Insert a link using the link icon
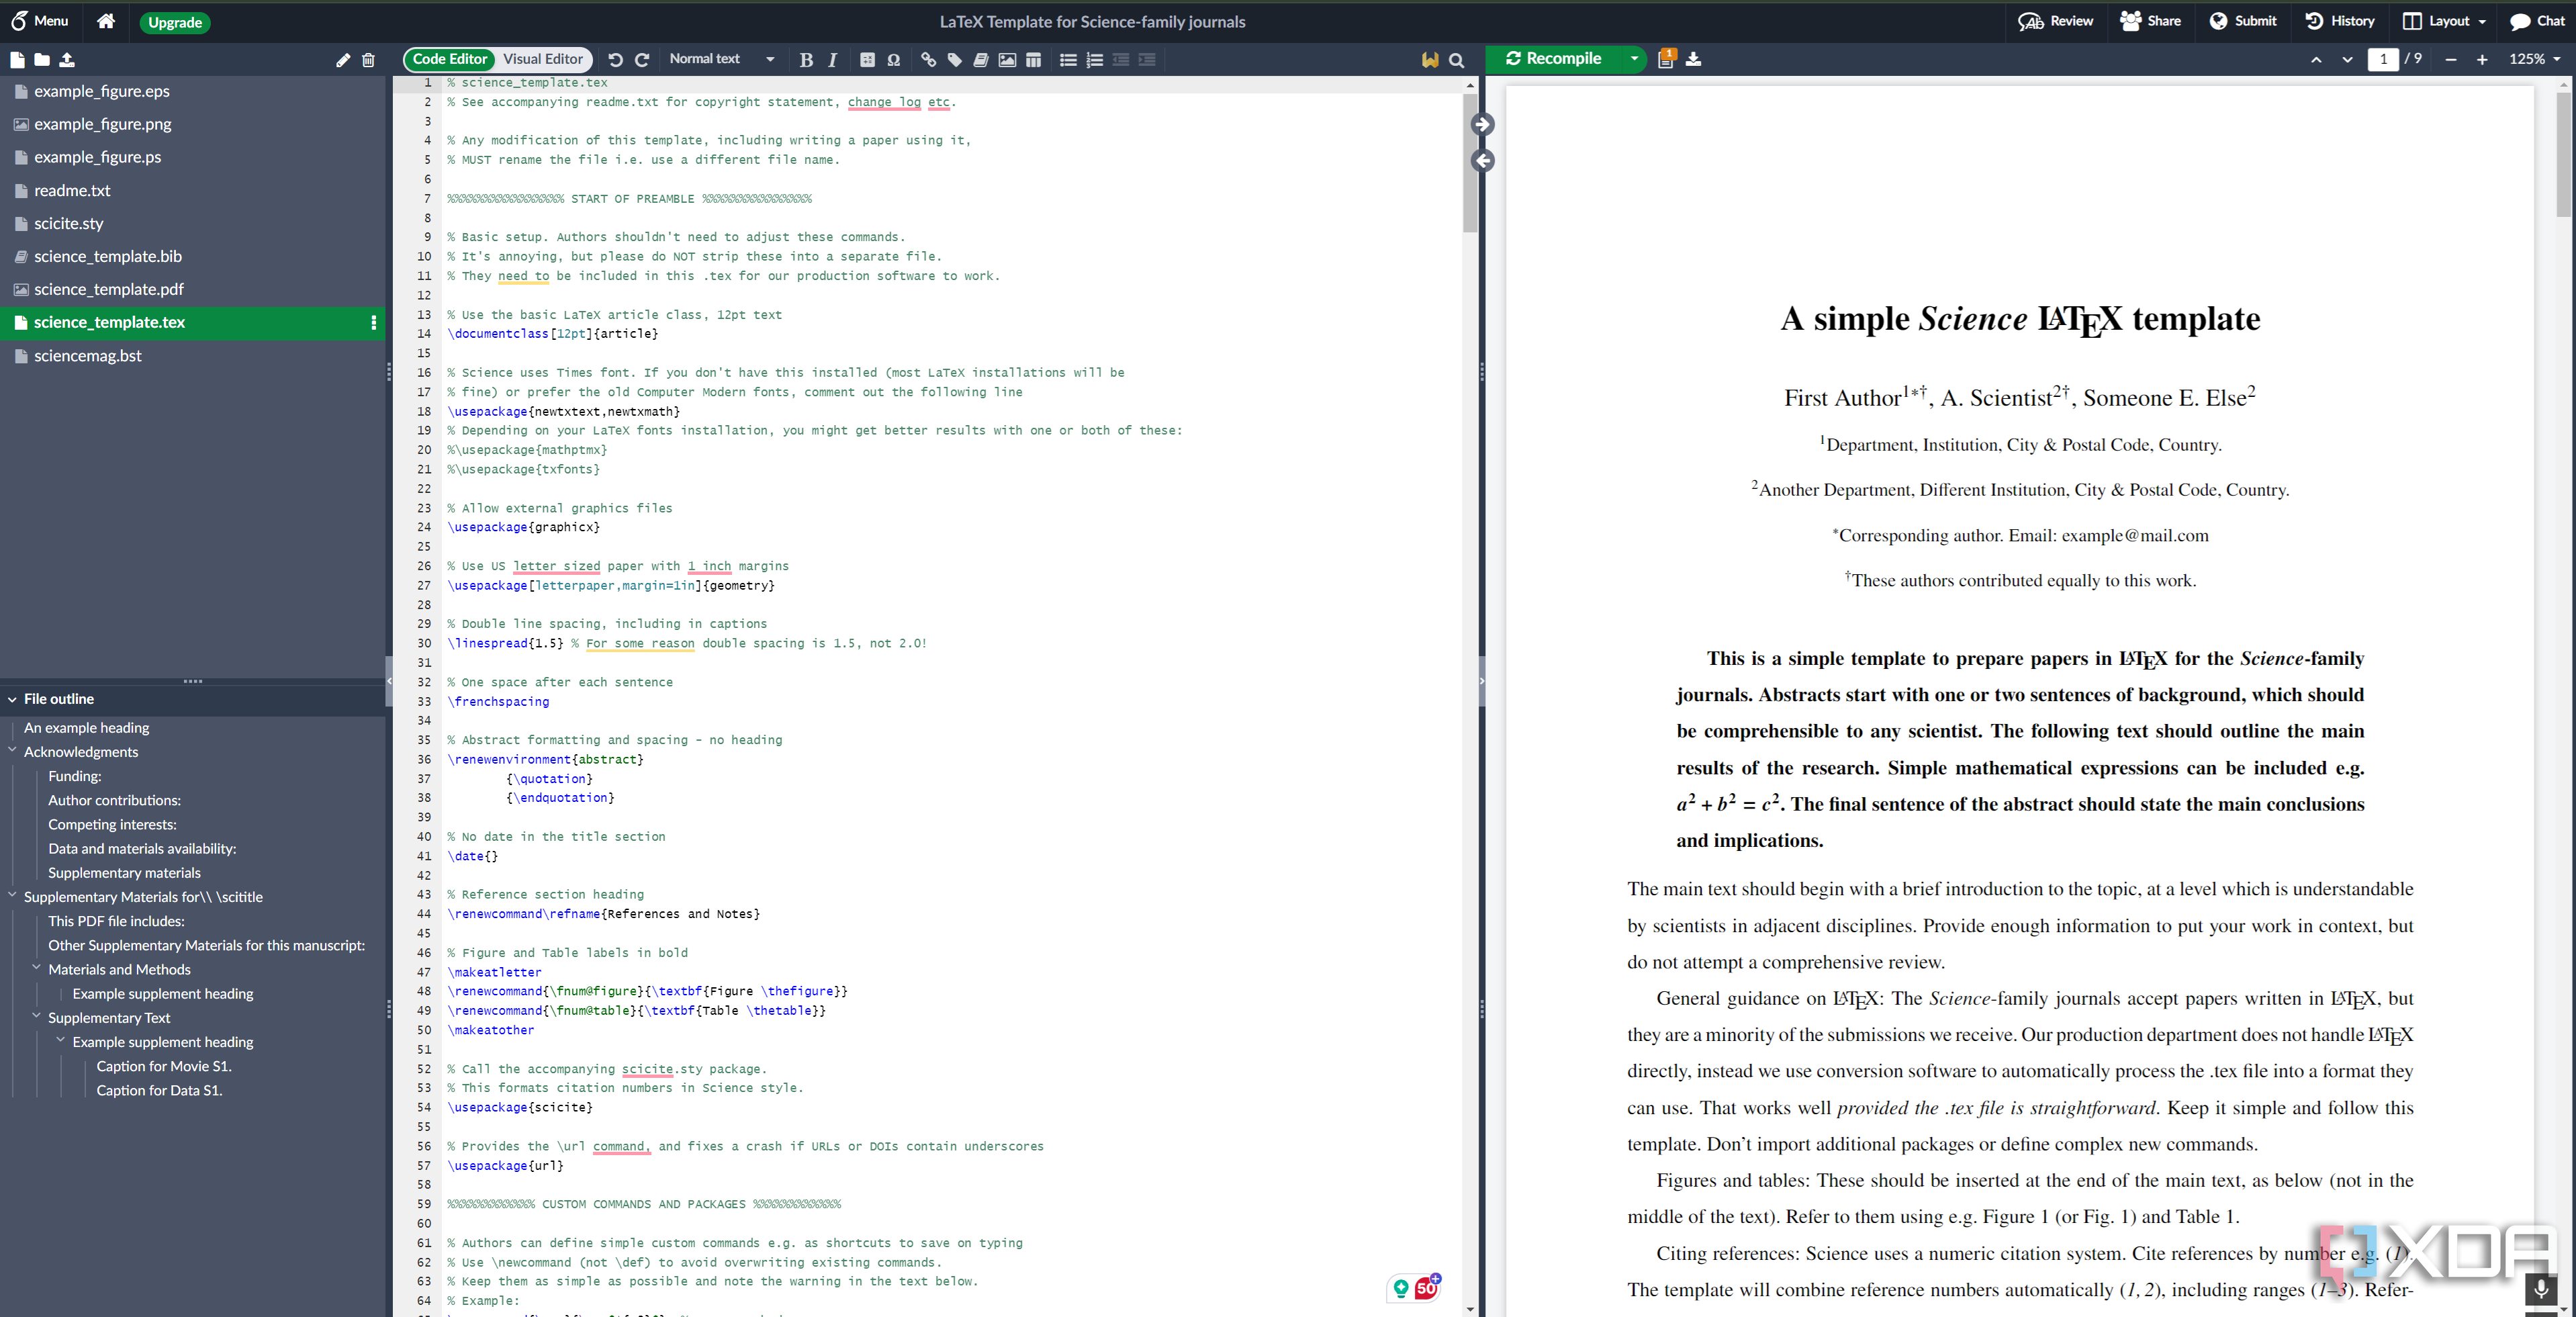Screen dimensions: 2576x1317 pyautogui.click(x=928, y=60)
